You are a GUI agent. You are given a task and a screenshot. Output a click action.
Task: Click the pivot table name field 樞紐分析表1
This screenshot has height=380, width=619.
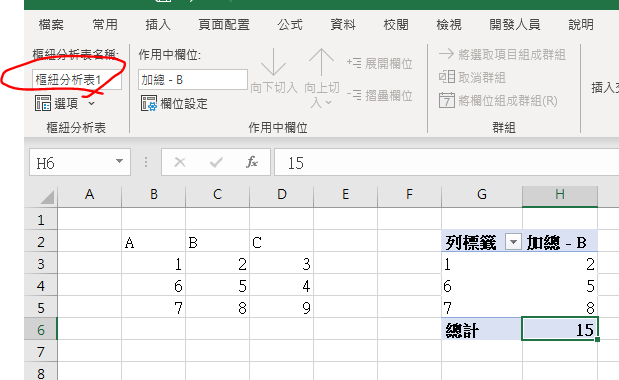pos(77,80)
